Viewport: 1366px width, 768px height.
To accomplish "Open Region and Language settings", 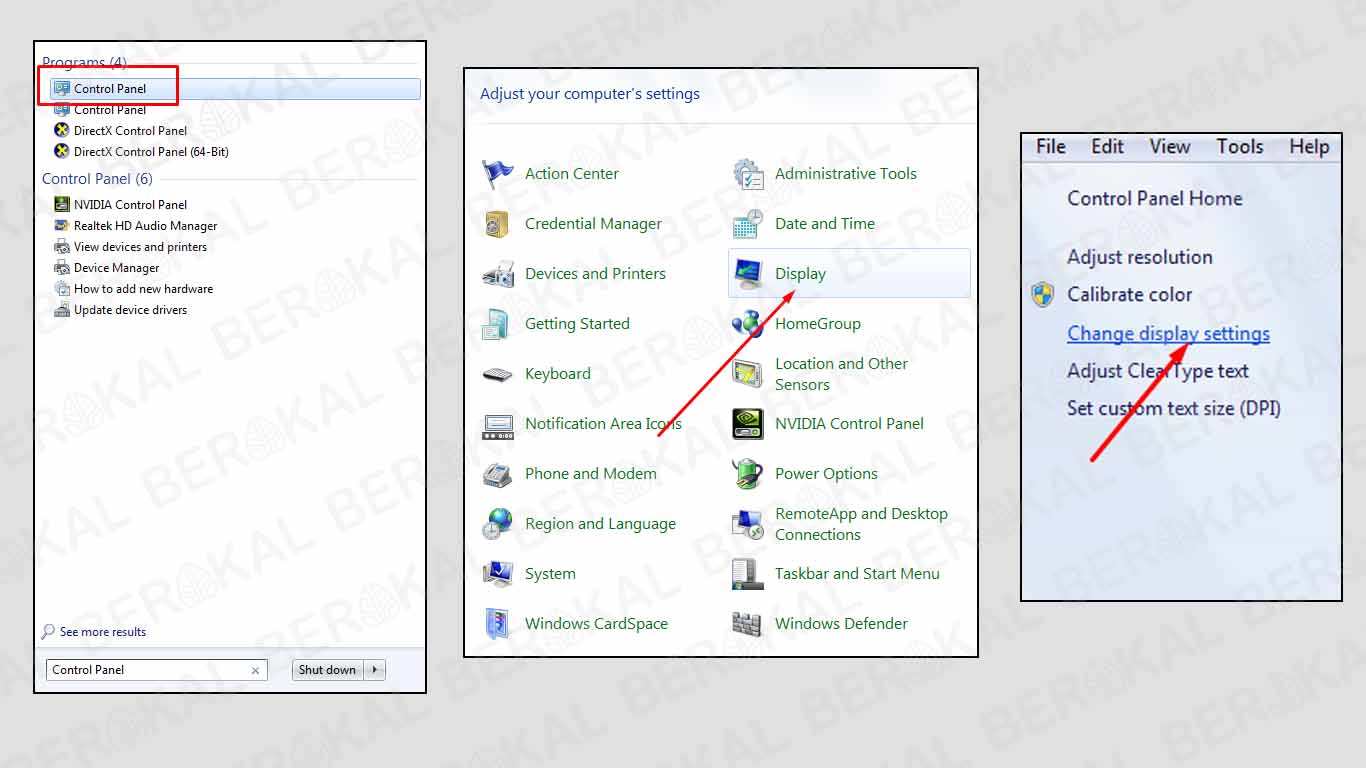I will [x=600, y=523].
